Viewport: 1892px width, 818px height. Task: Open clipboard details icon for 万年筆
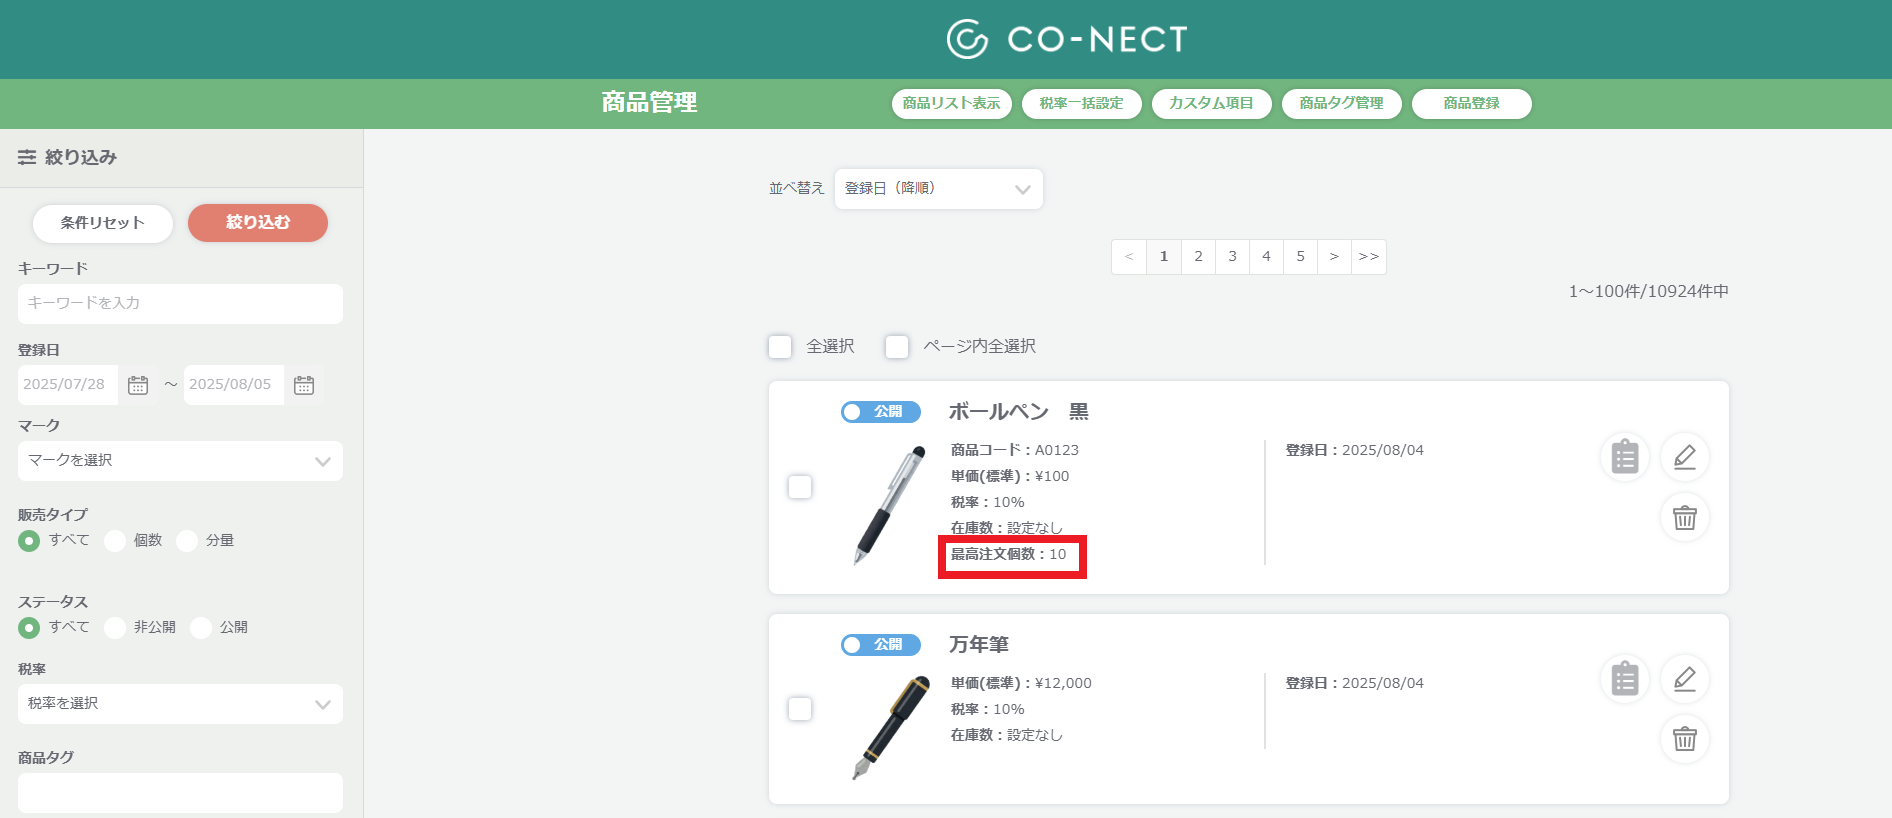coord(1625,679)
